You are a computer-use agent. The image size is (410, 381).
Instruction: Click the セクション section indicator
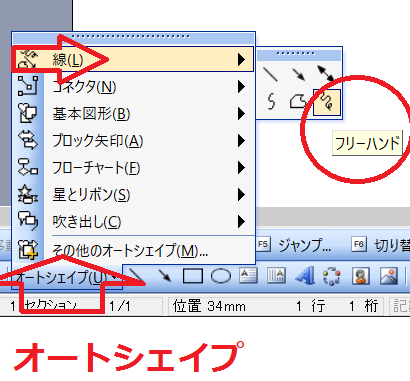point(51,306)
